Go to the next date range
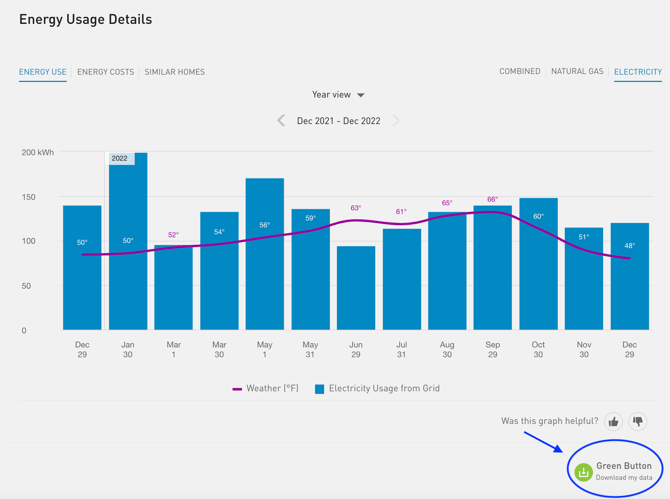 pos(396,120)
